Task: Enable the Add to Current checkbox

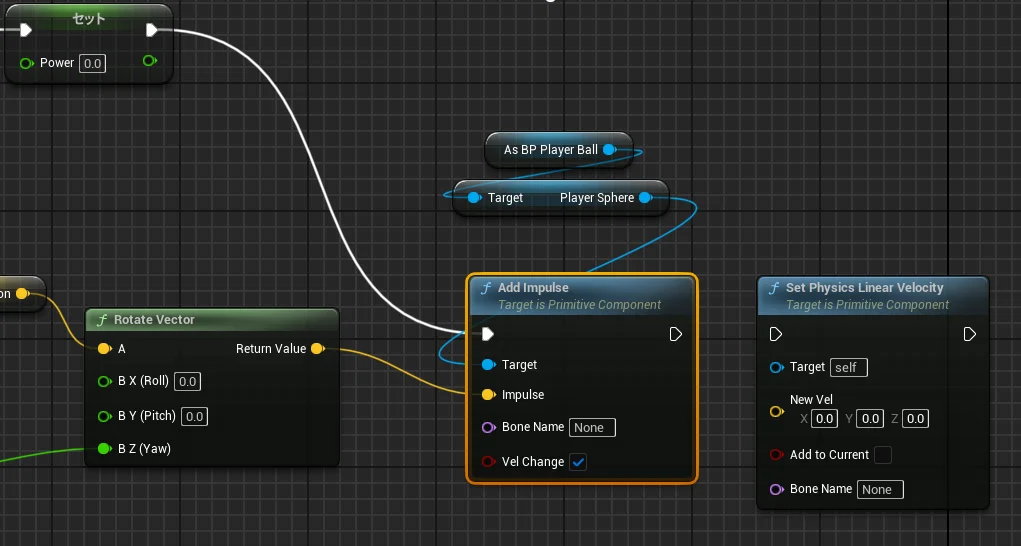Action: [x=883, y=455]
